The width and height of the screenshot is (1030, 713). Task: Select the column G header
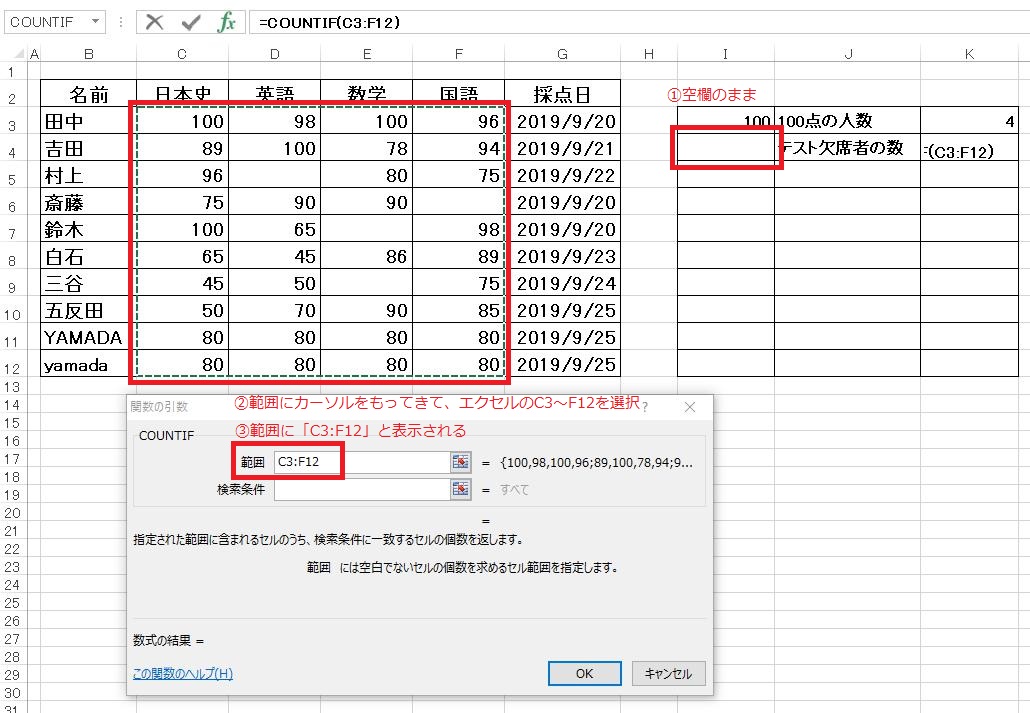[x=562, y=53]
